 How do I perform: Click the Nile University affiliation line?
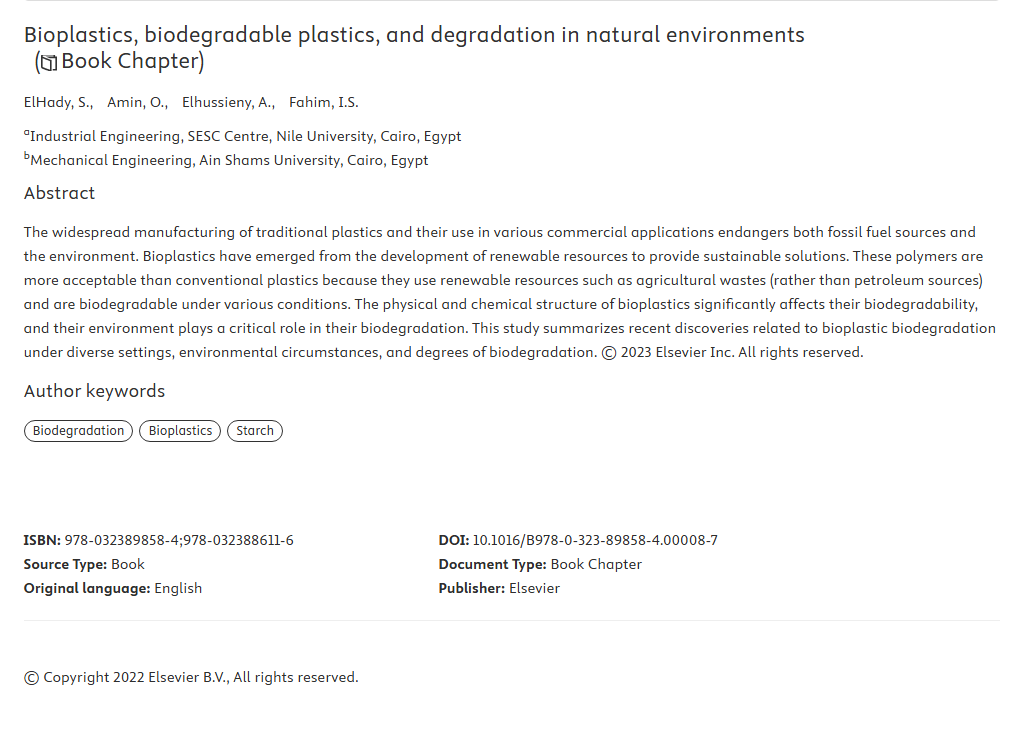tap(242, 136)
